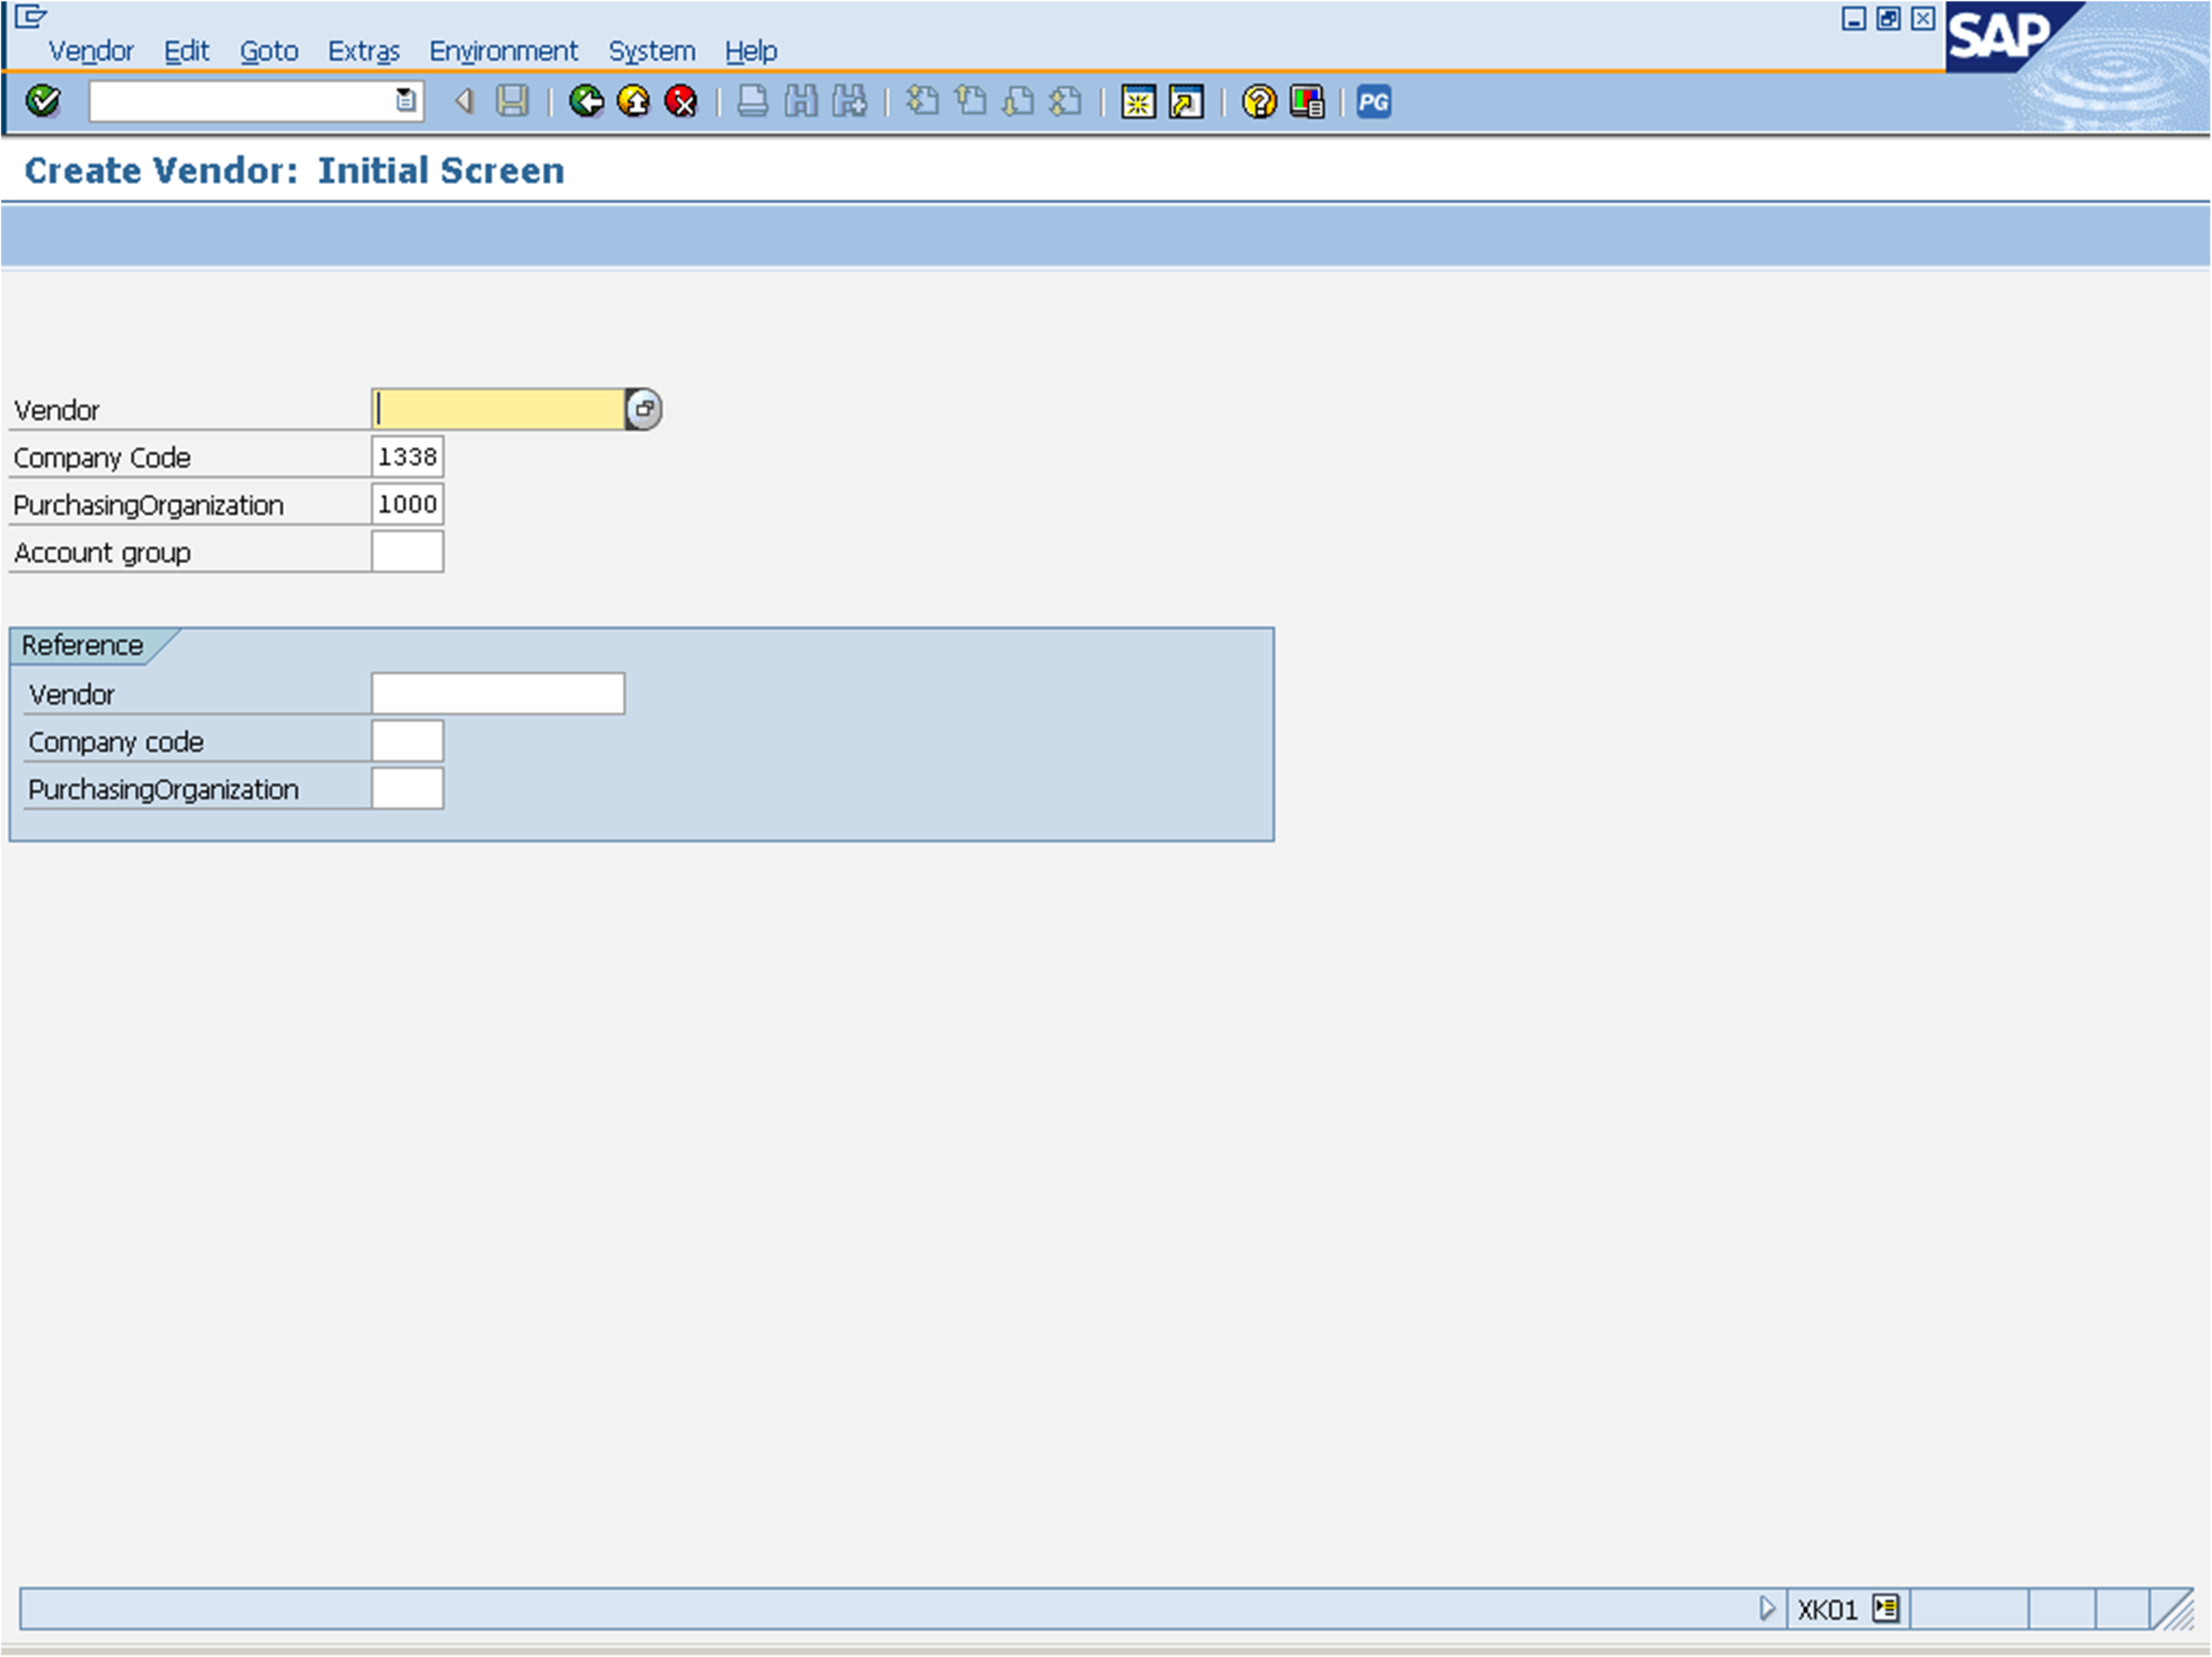Open the Goto menu
This screenshot has width=2212, height=1657.
(x=269, y=51)
